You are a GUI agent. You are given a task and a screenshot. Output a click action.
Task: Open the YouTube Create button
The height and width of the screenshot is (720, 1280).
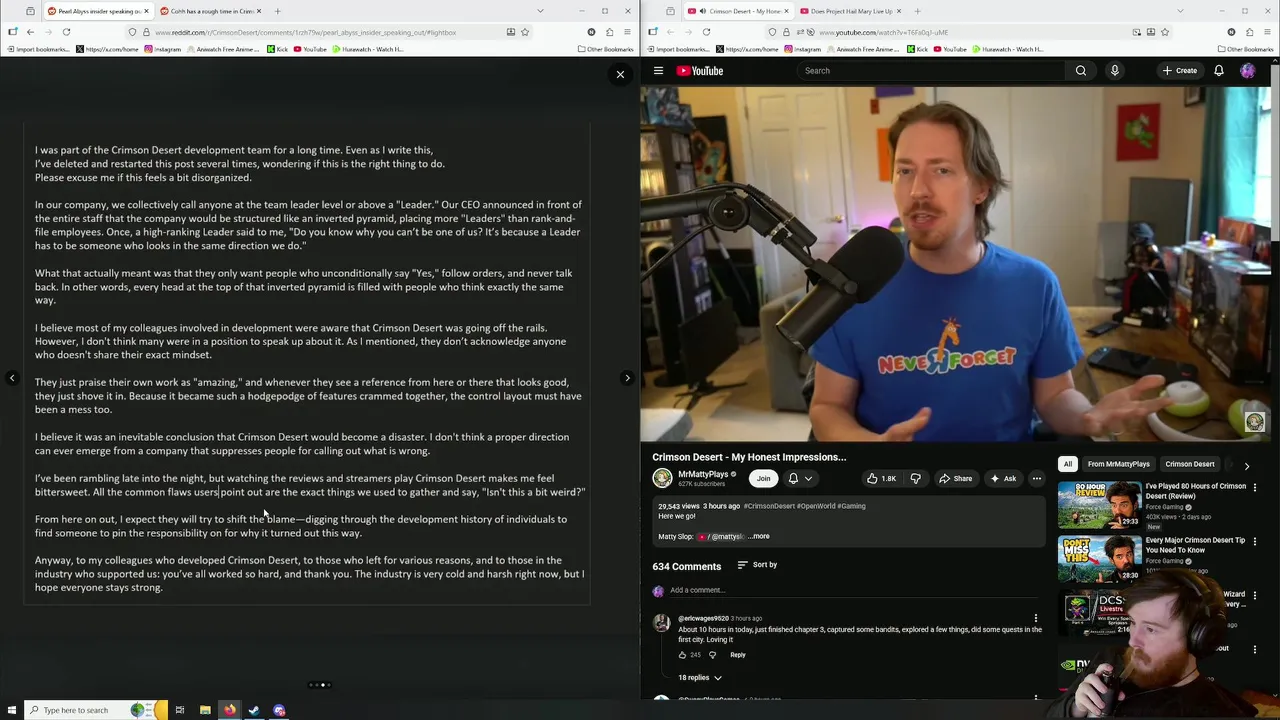click(x=1180, y=71)
